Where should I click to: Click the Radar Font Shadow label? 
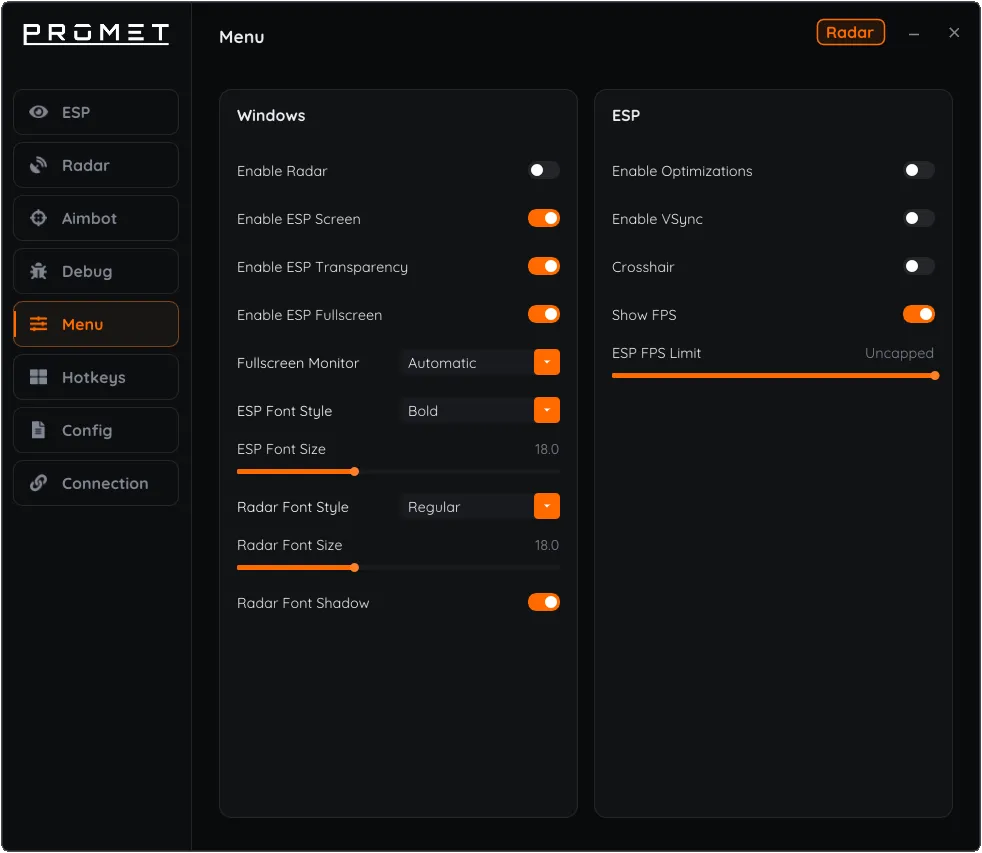tap(303, 603)
